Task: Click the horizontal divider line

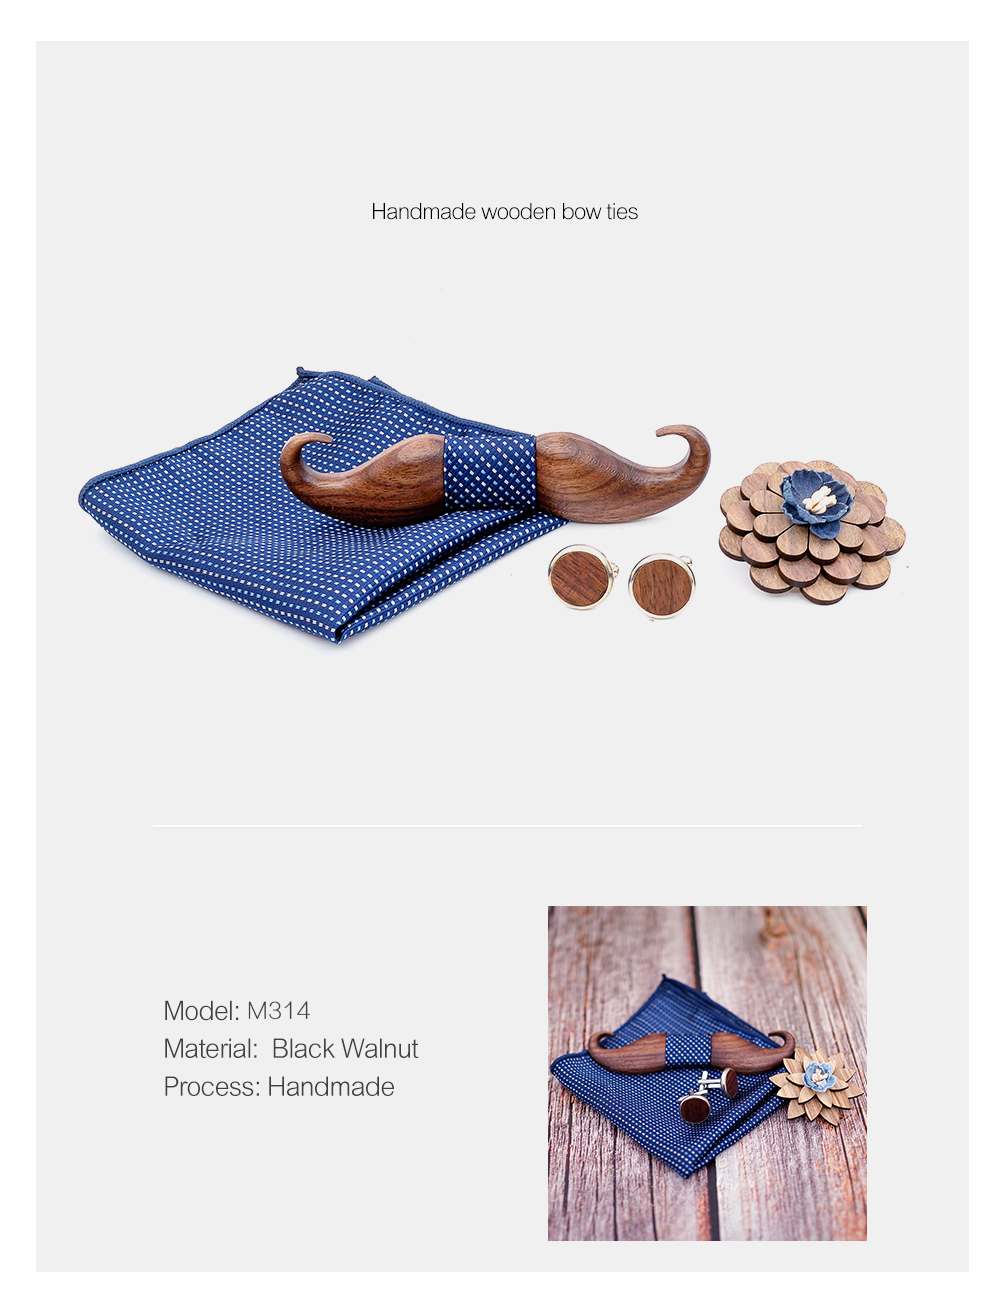Action: click(x=507, y=826)
